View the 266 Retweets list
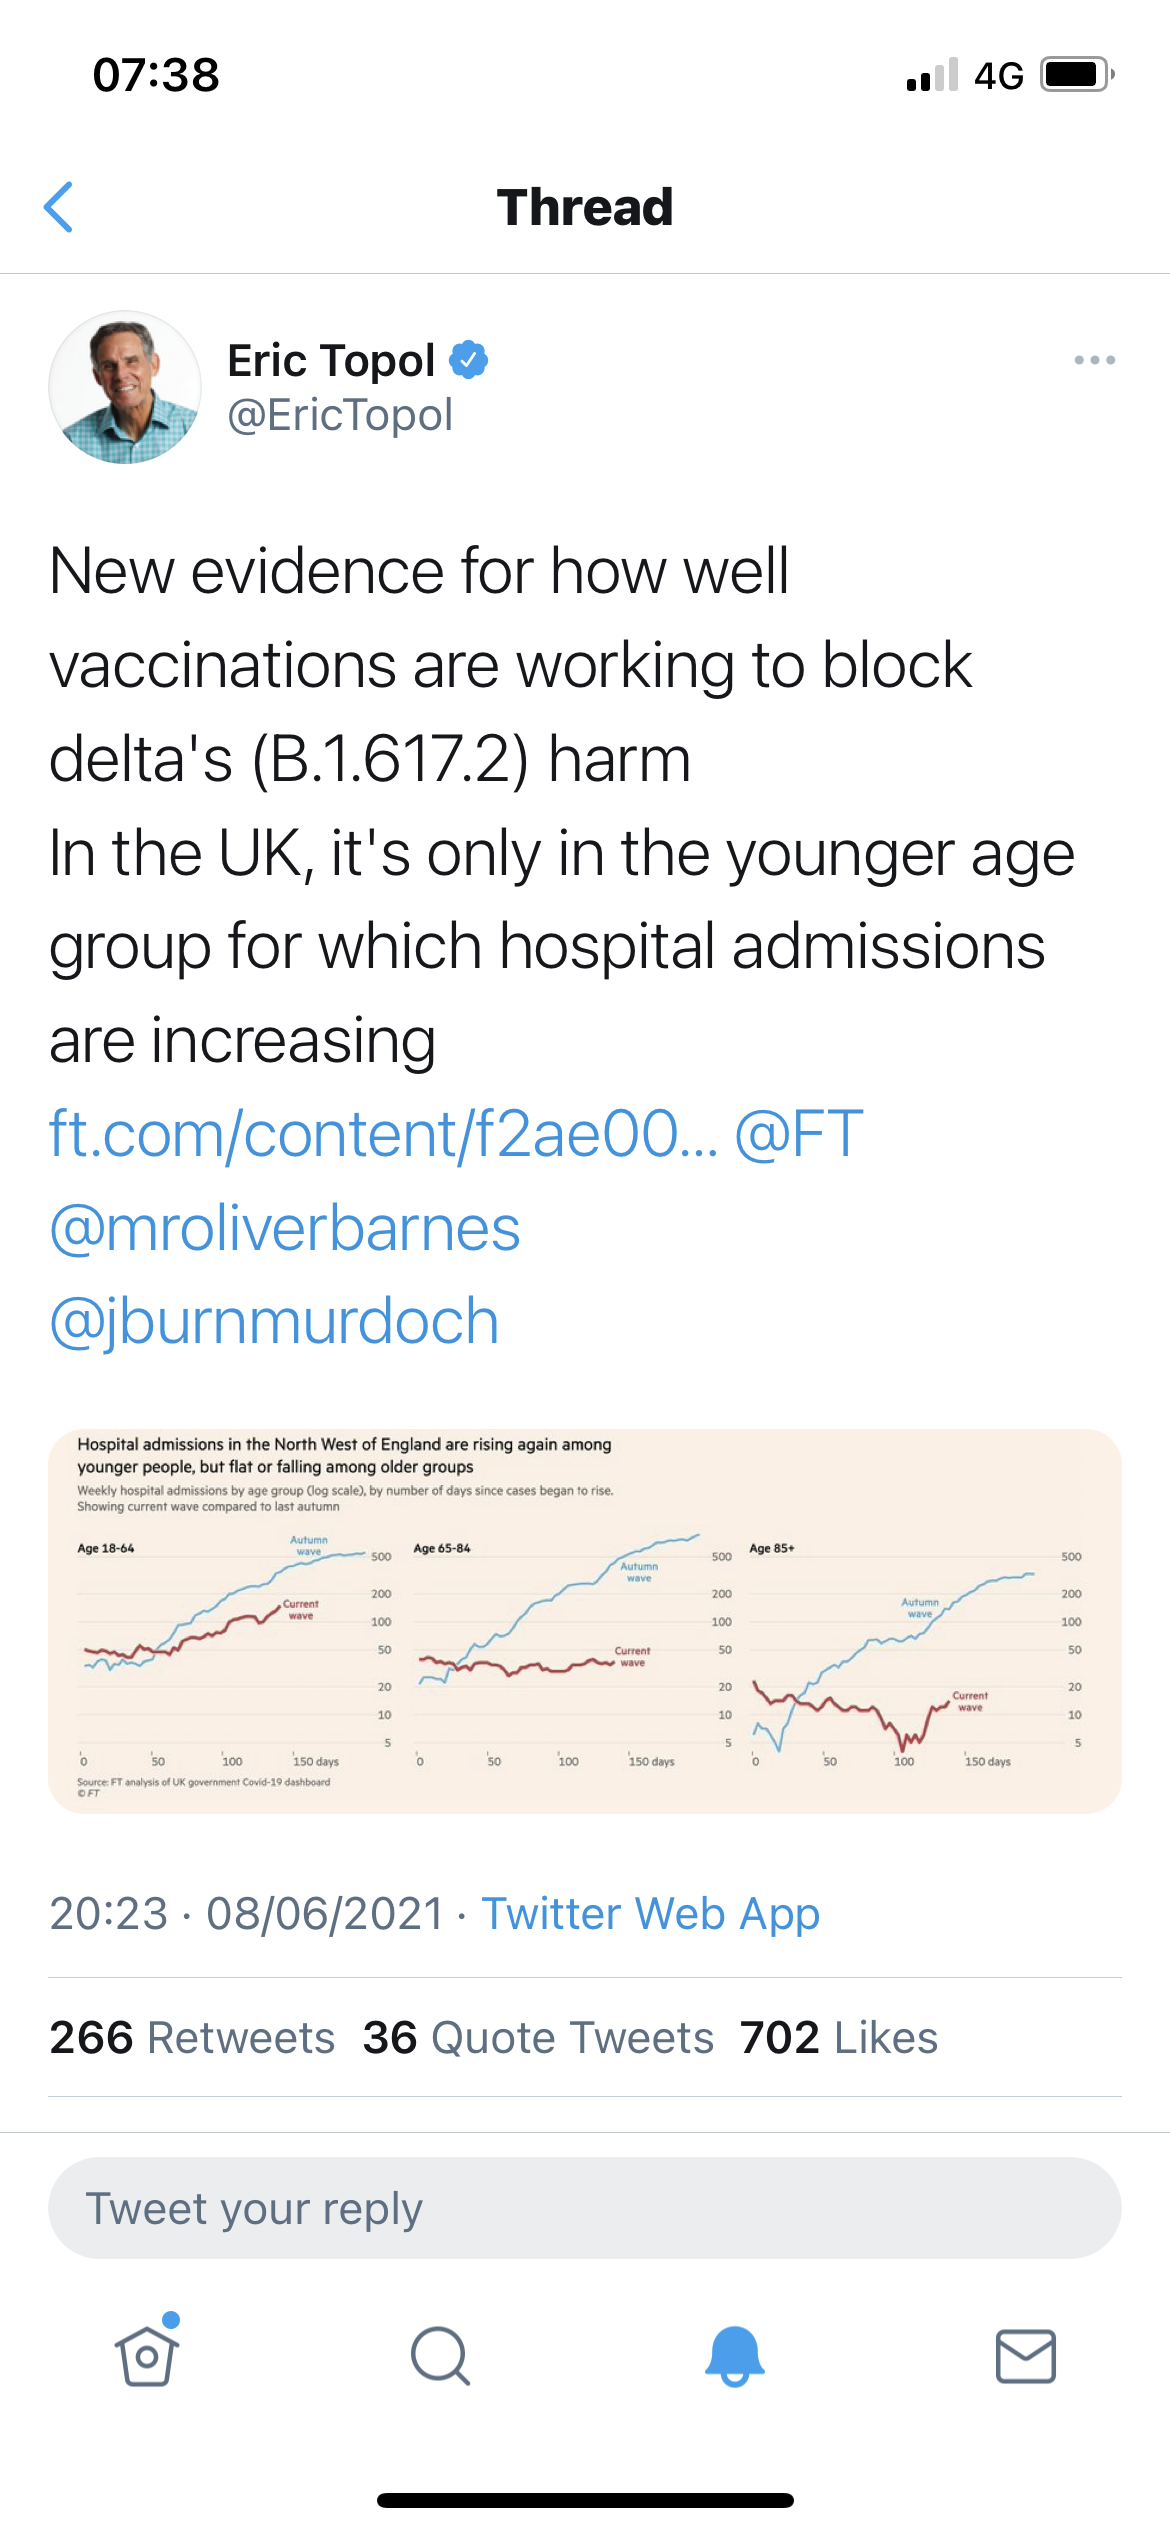The width and height of the screenshot is (1170, 2532). point(192,2038)
